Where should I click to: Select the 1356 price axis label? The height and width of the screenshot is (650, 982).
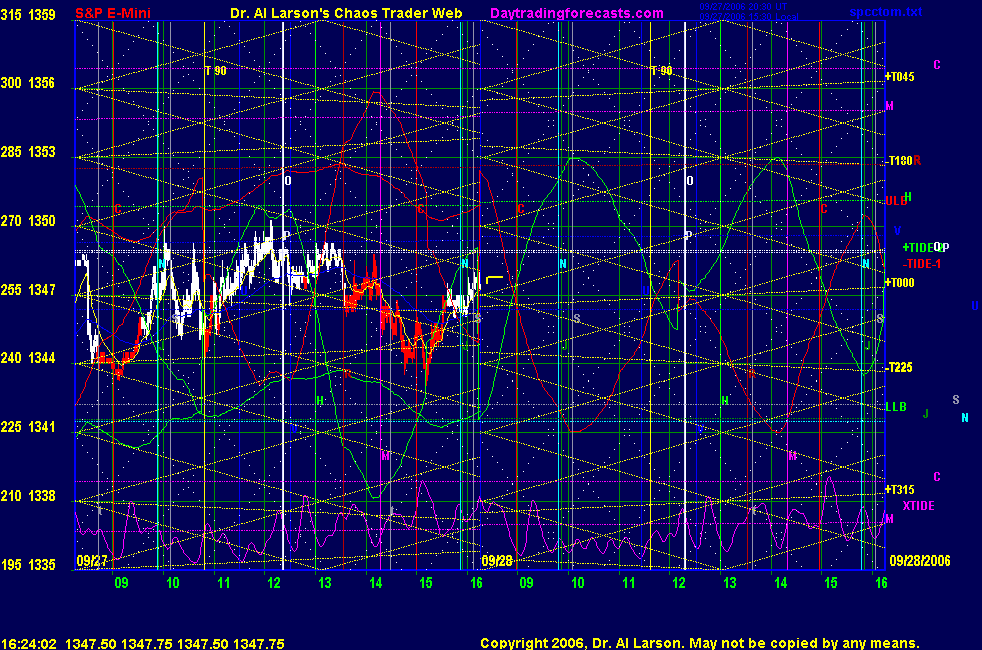click(x=43, y=83)
